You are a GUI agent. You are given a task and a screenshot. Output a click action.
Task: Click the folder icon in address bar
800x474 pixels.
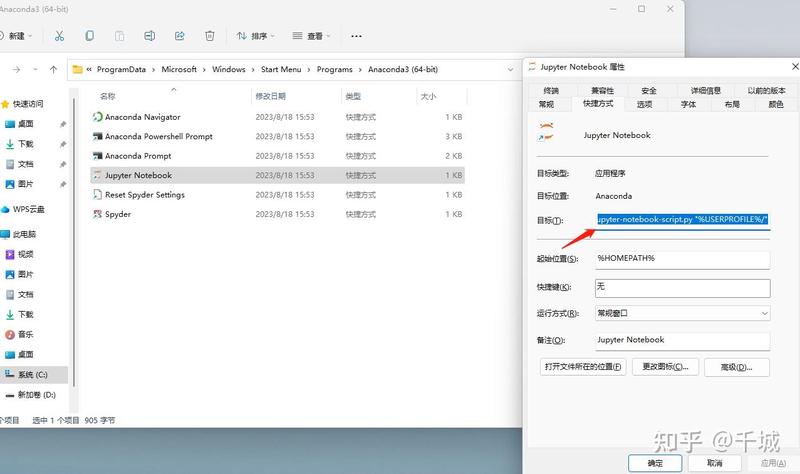(x=78, y=69)
